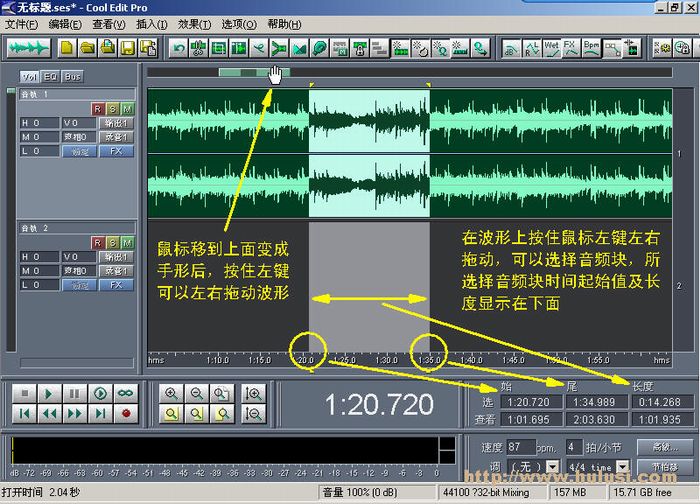700x504 pixels.
Task: Jump to beginning with go-to-start button
Action: [x=25, y=414]
